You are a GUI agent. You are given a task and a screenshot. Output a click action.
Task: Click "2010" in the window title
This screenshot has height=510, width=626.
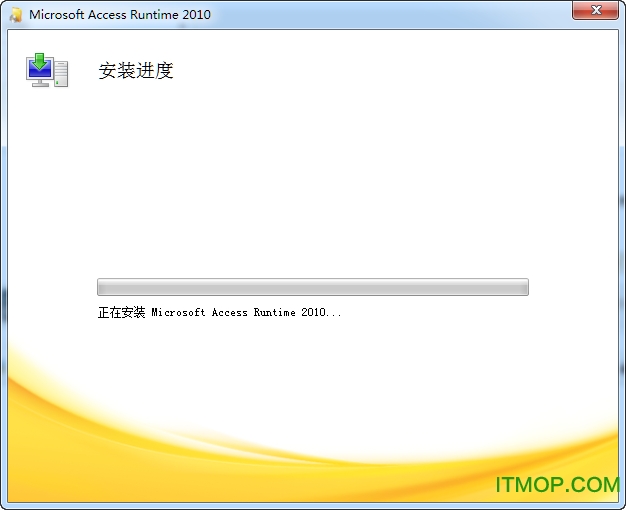pyautogui.click(x=196, y=15)
